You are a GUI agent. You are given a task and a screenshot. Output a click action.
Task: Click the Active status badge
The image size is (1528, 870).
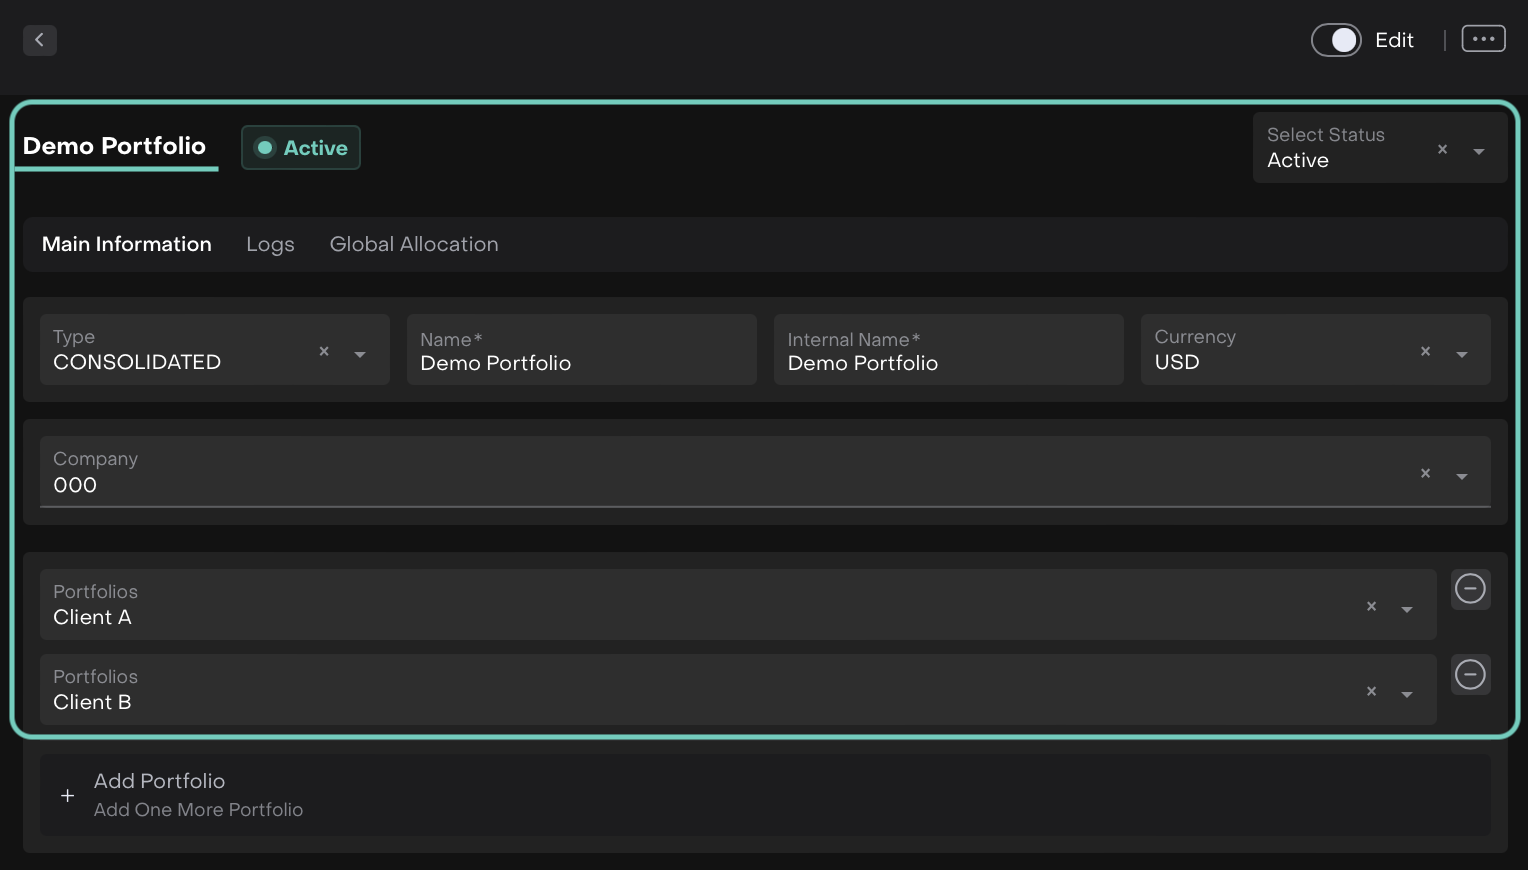(x=301, y=148)
